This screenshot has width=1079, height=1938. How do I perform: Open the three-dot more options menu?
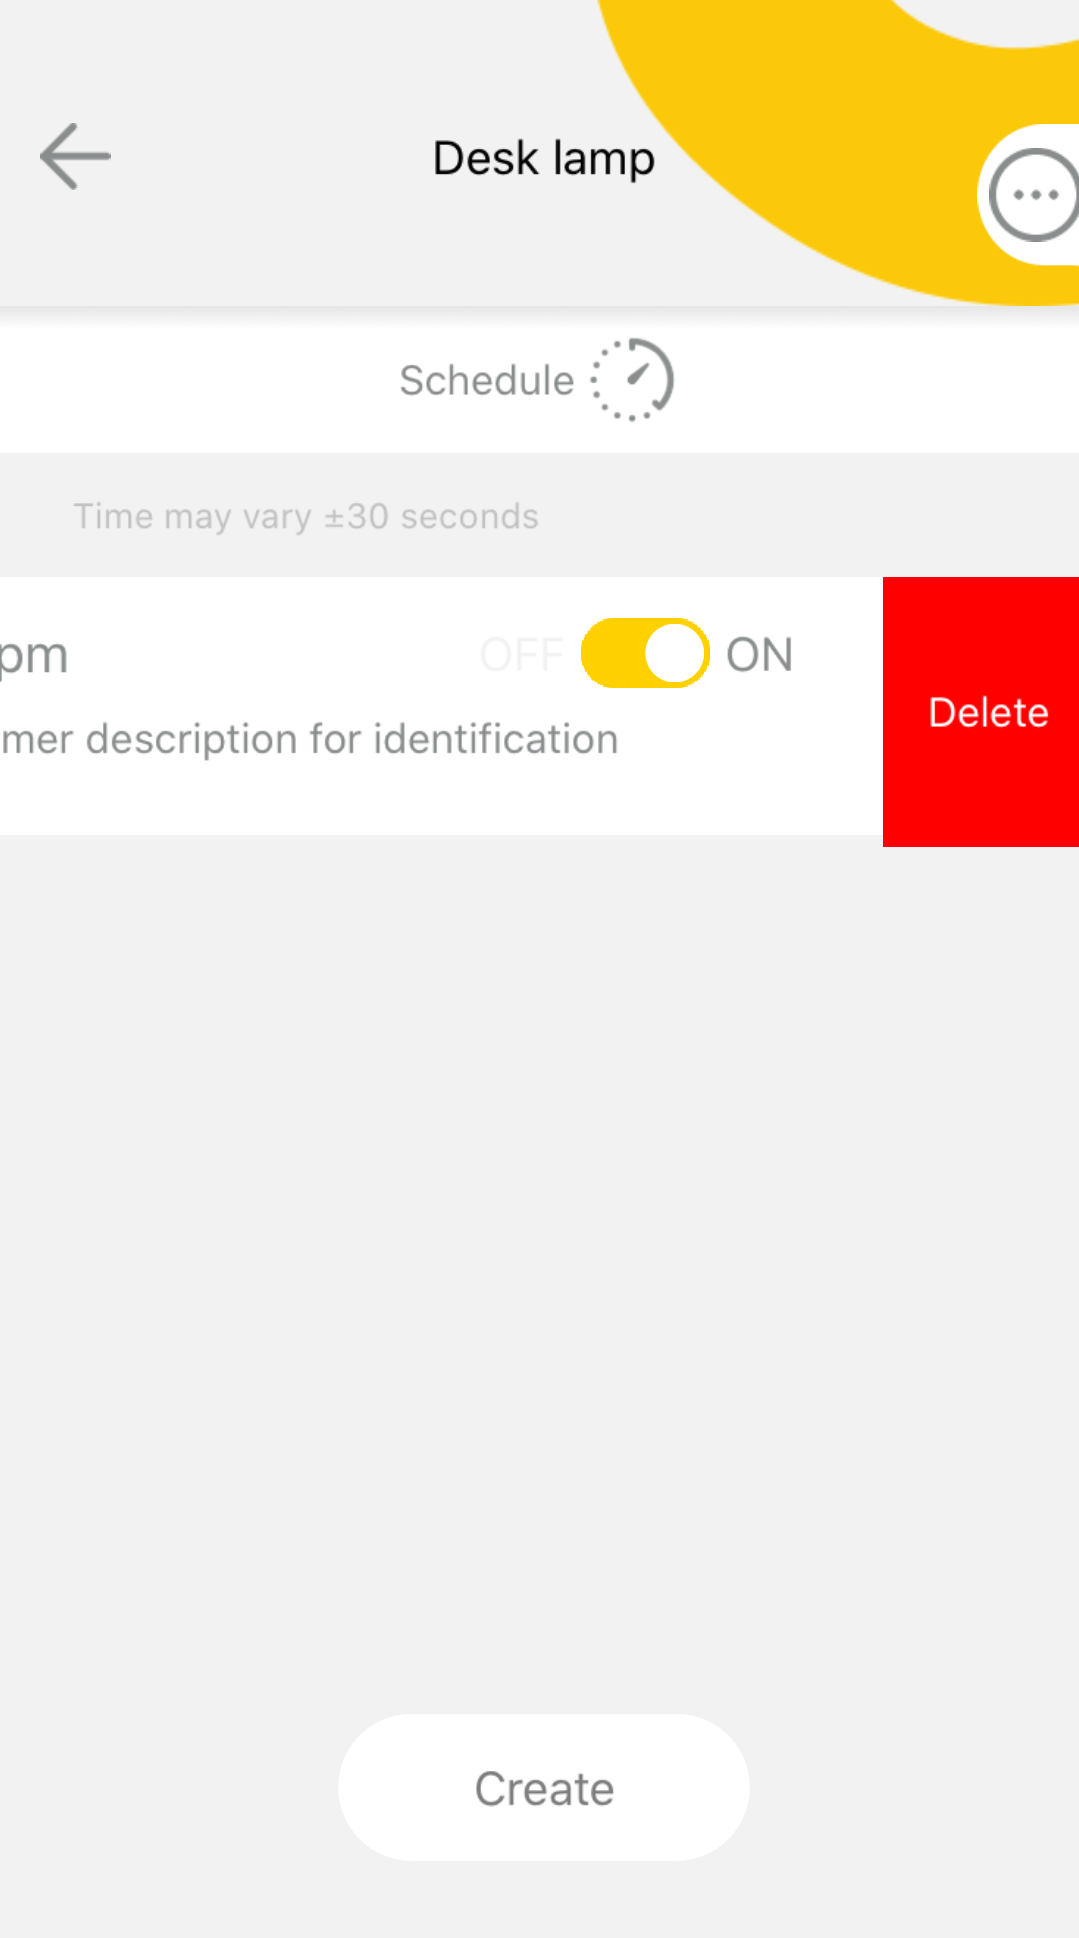[x=1033, y=195]
